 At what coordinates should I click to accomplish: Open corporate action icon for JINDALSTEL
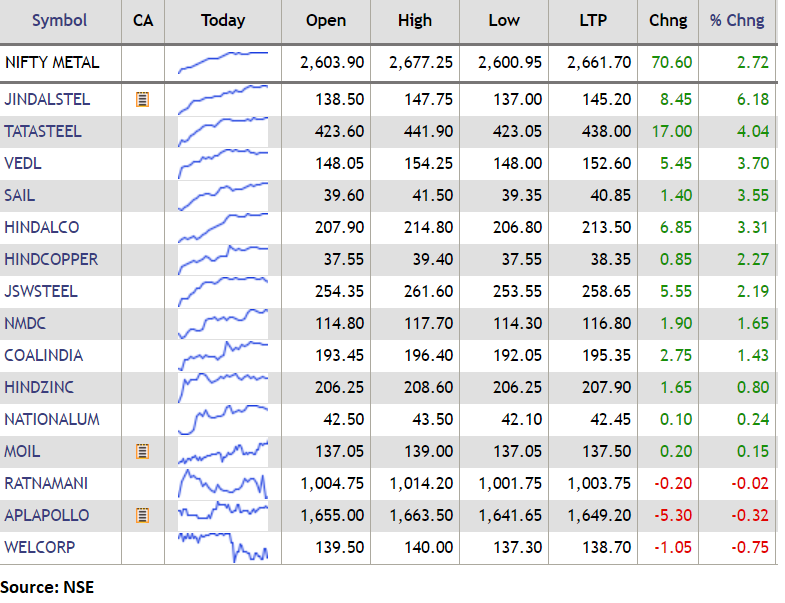[142, 99]
